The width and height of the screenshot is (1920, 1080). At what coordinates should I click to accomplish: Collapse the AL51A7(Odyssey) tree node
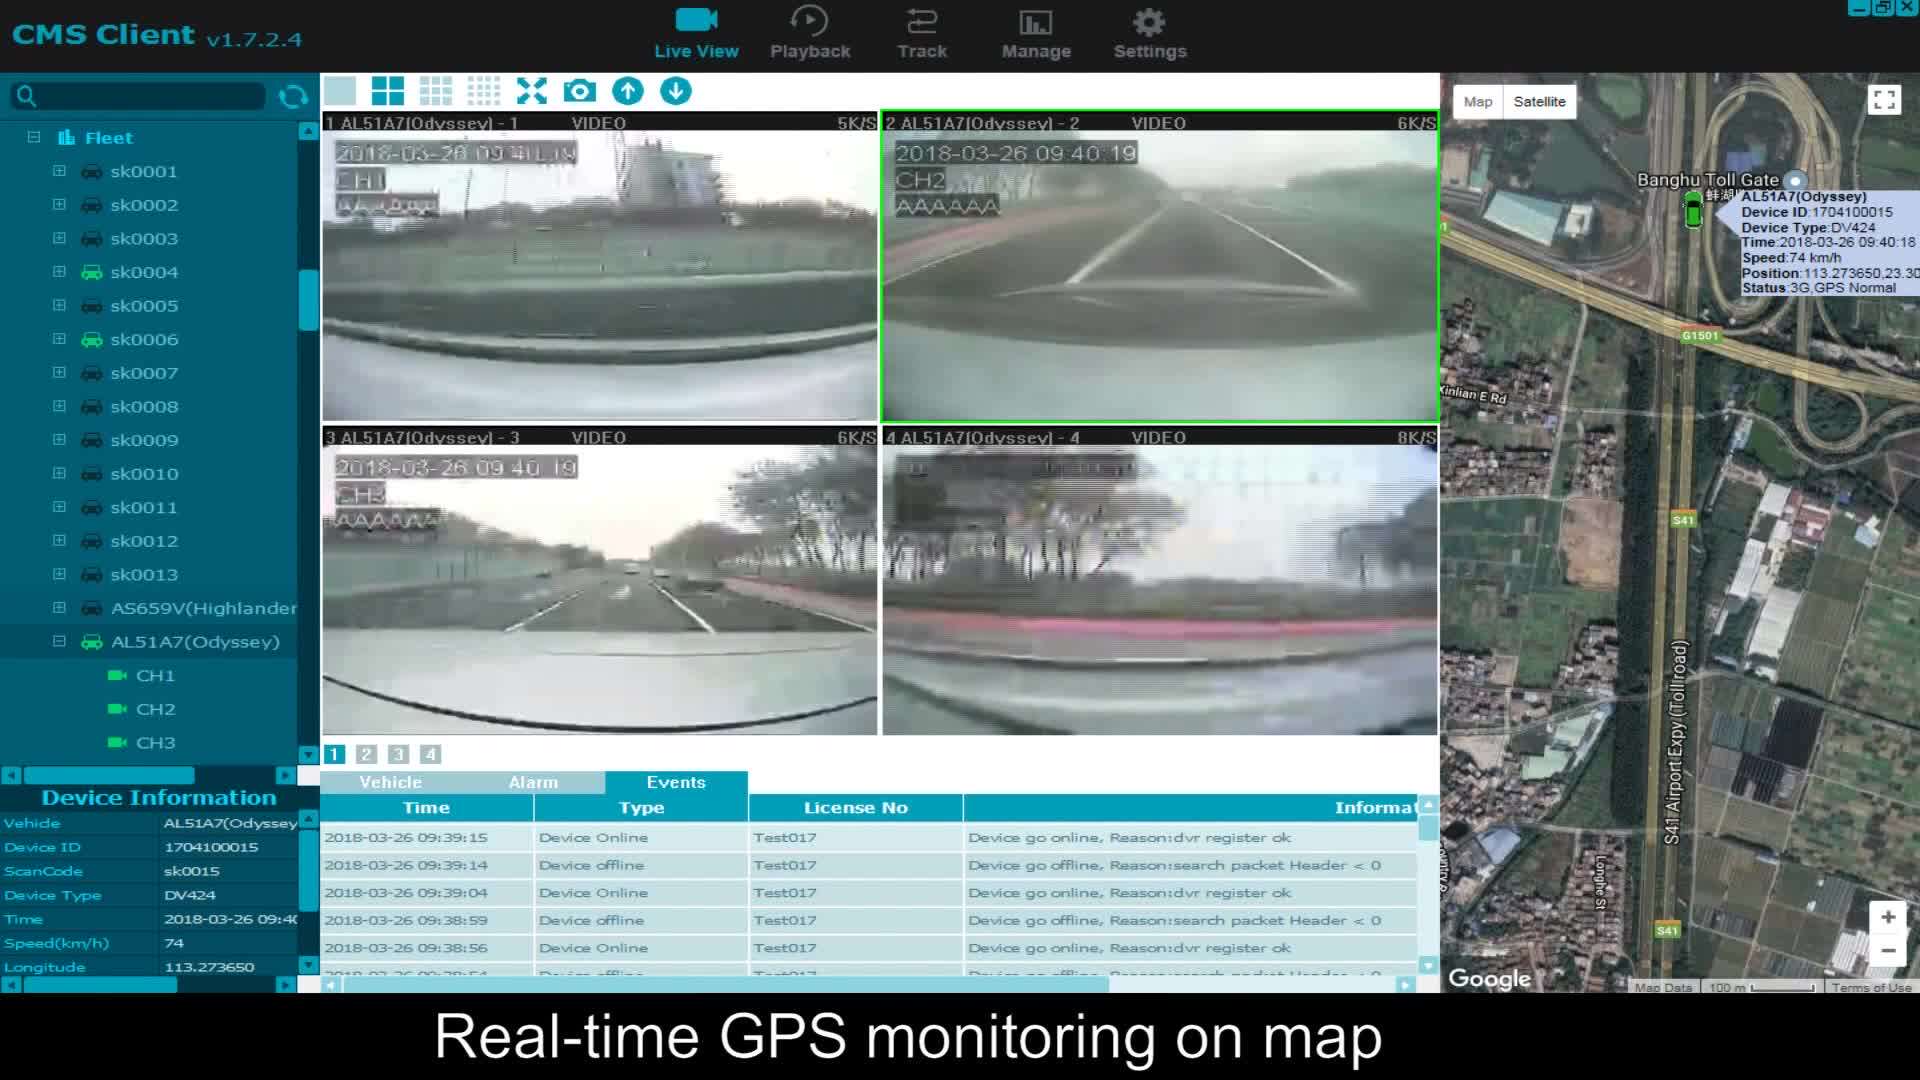[59, 642]
